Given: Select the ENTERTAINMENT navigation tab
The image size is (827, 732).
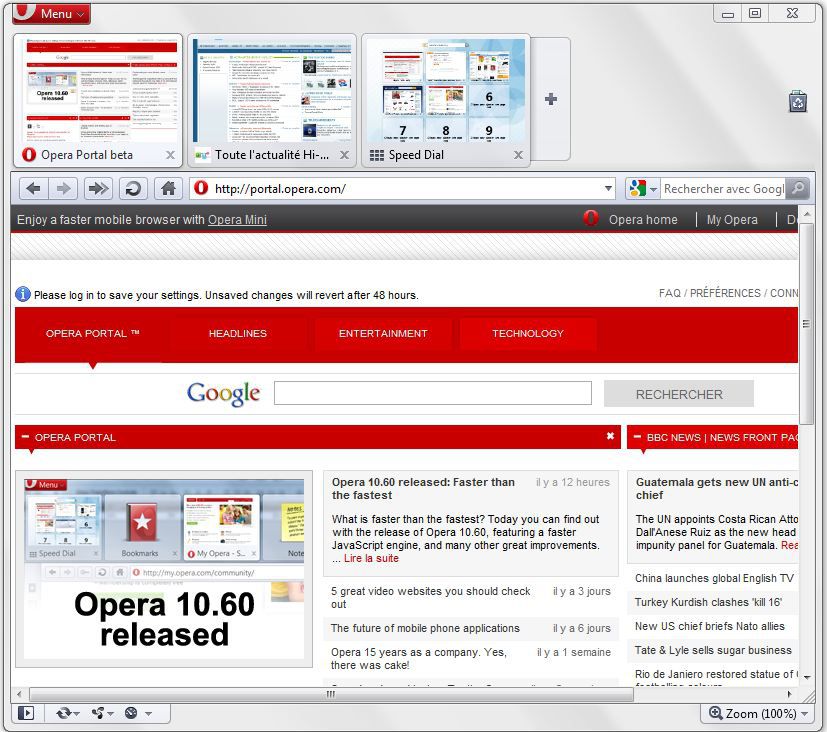Looking at the screenshot, I should coord(383,333).
